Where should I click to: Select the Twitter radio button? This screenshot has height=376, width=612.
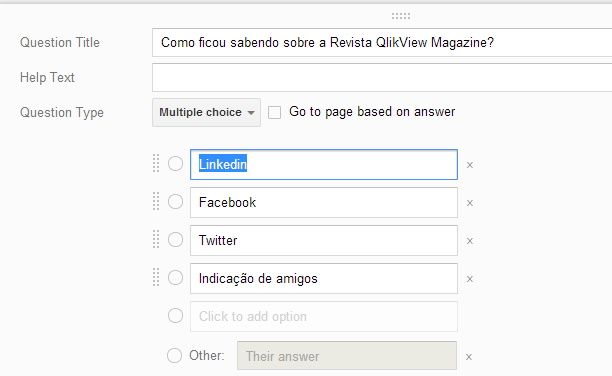175,239
